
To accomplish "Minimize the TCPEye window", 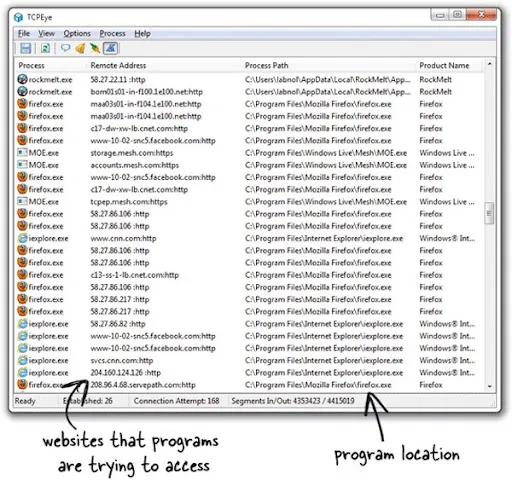I will tap(440, 15).
